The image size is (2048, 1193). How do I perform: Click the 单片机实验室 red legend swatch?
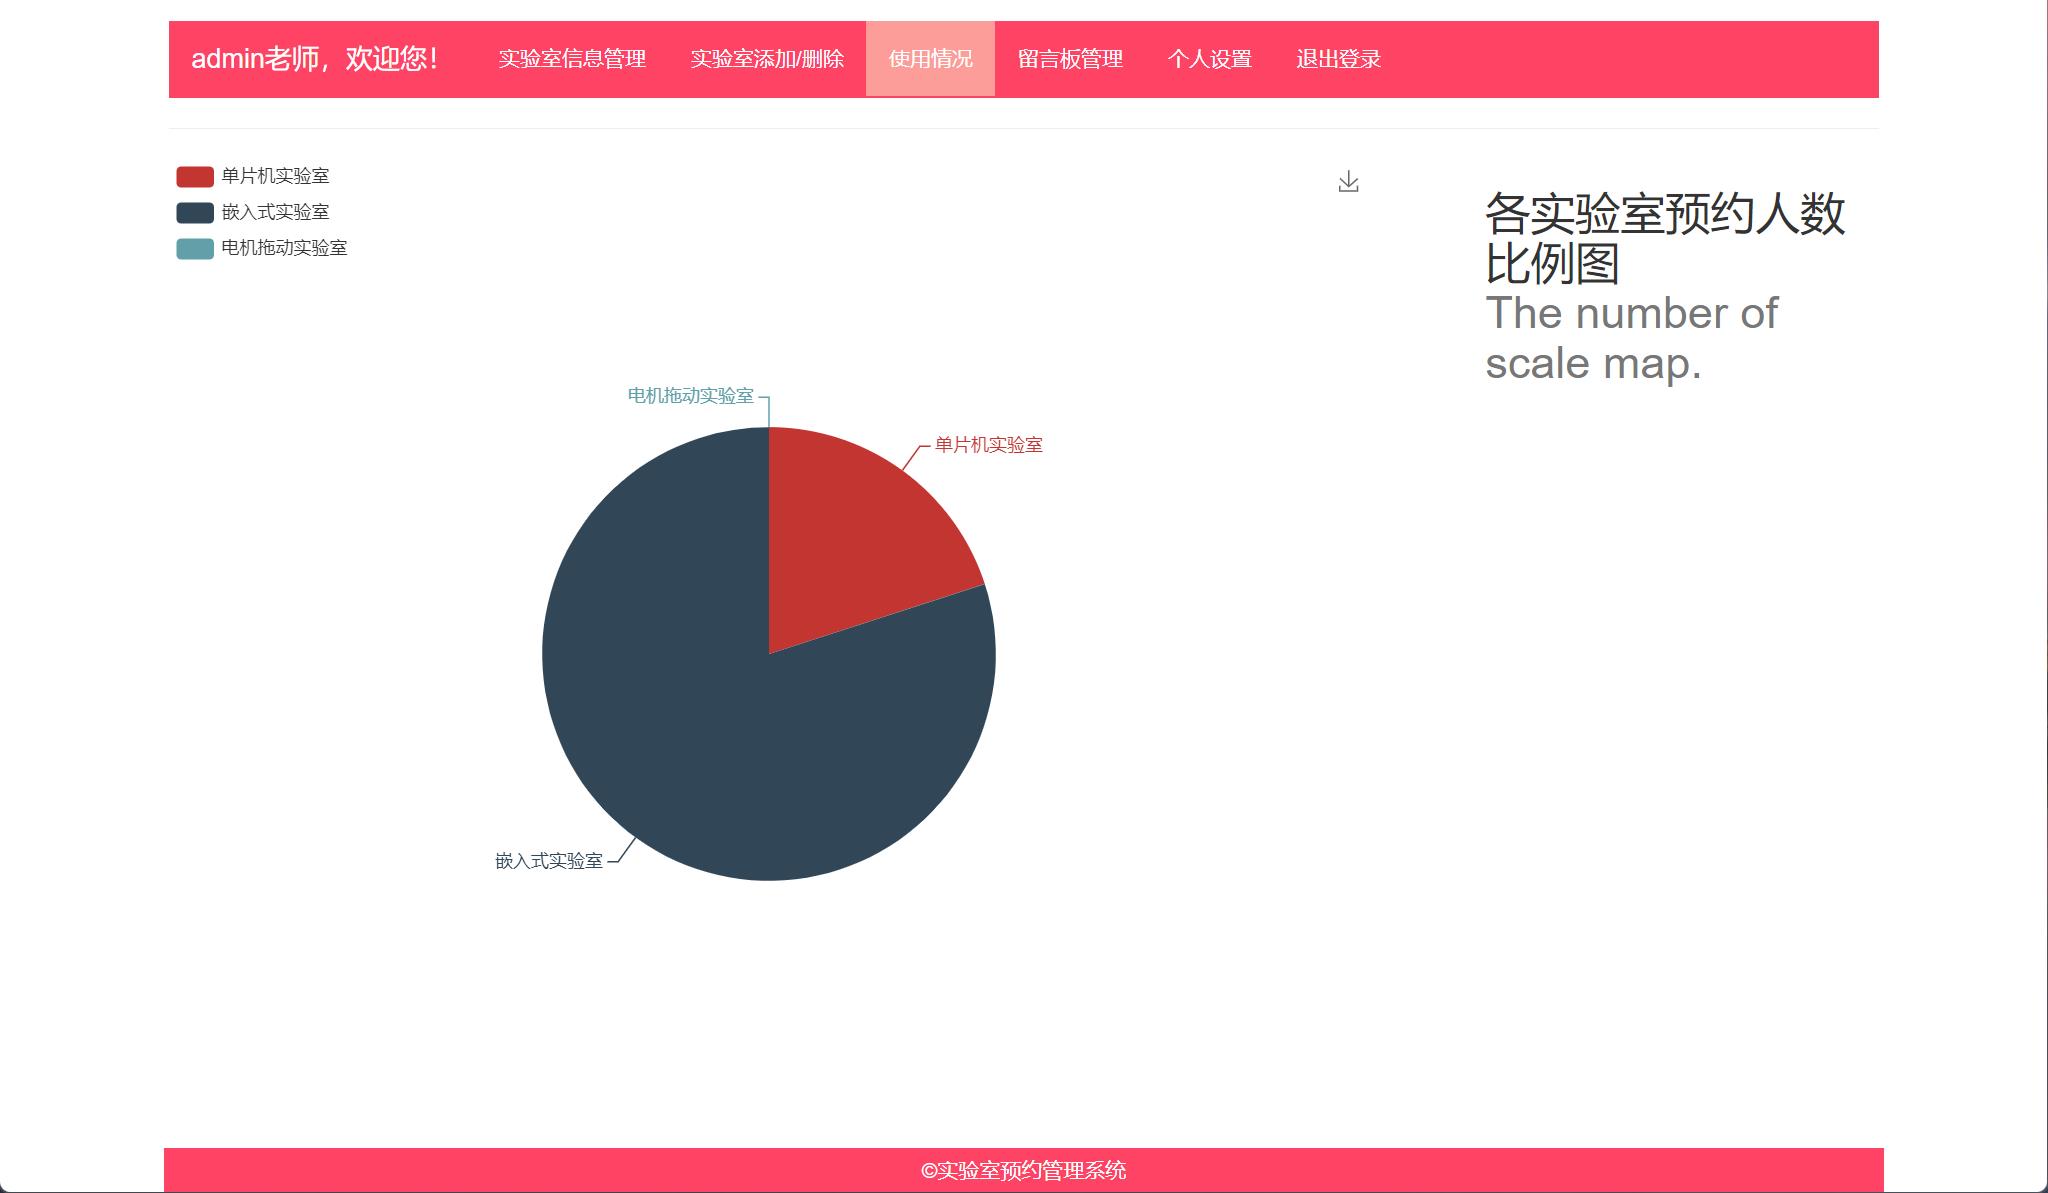(x=193, y=176)
